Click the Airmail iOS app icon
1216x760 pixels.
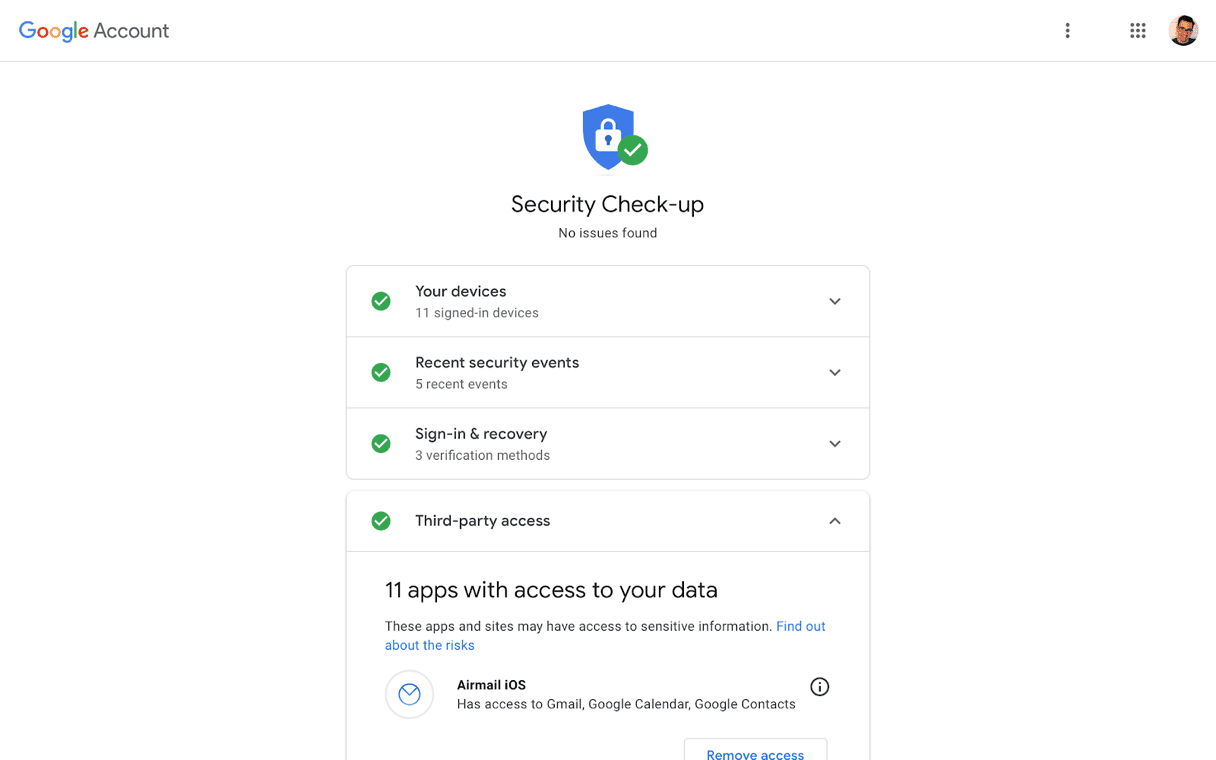coord(409,694)
